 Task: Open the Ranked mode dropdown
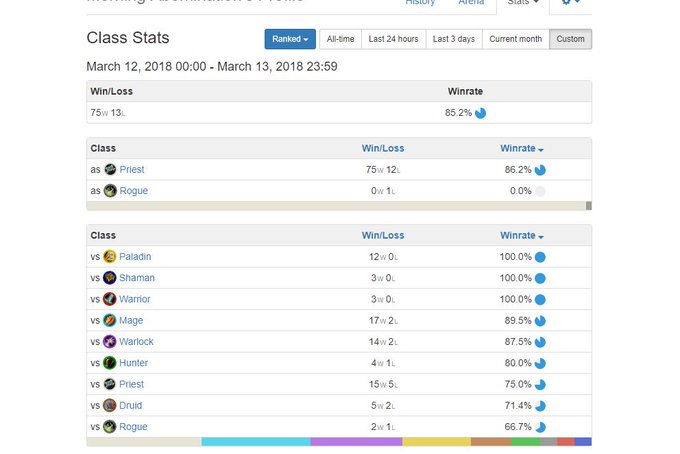click(x=290, y=39)
